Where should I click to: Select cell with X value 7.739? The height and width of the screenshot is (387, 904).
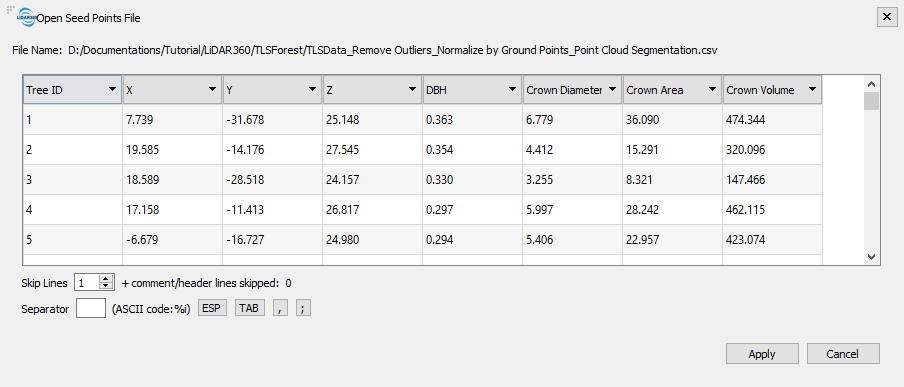point(172,119)
